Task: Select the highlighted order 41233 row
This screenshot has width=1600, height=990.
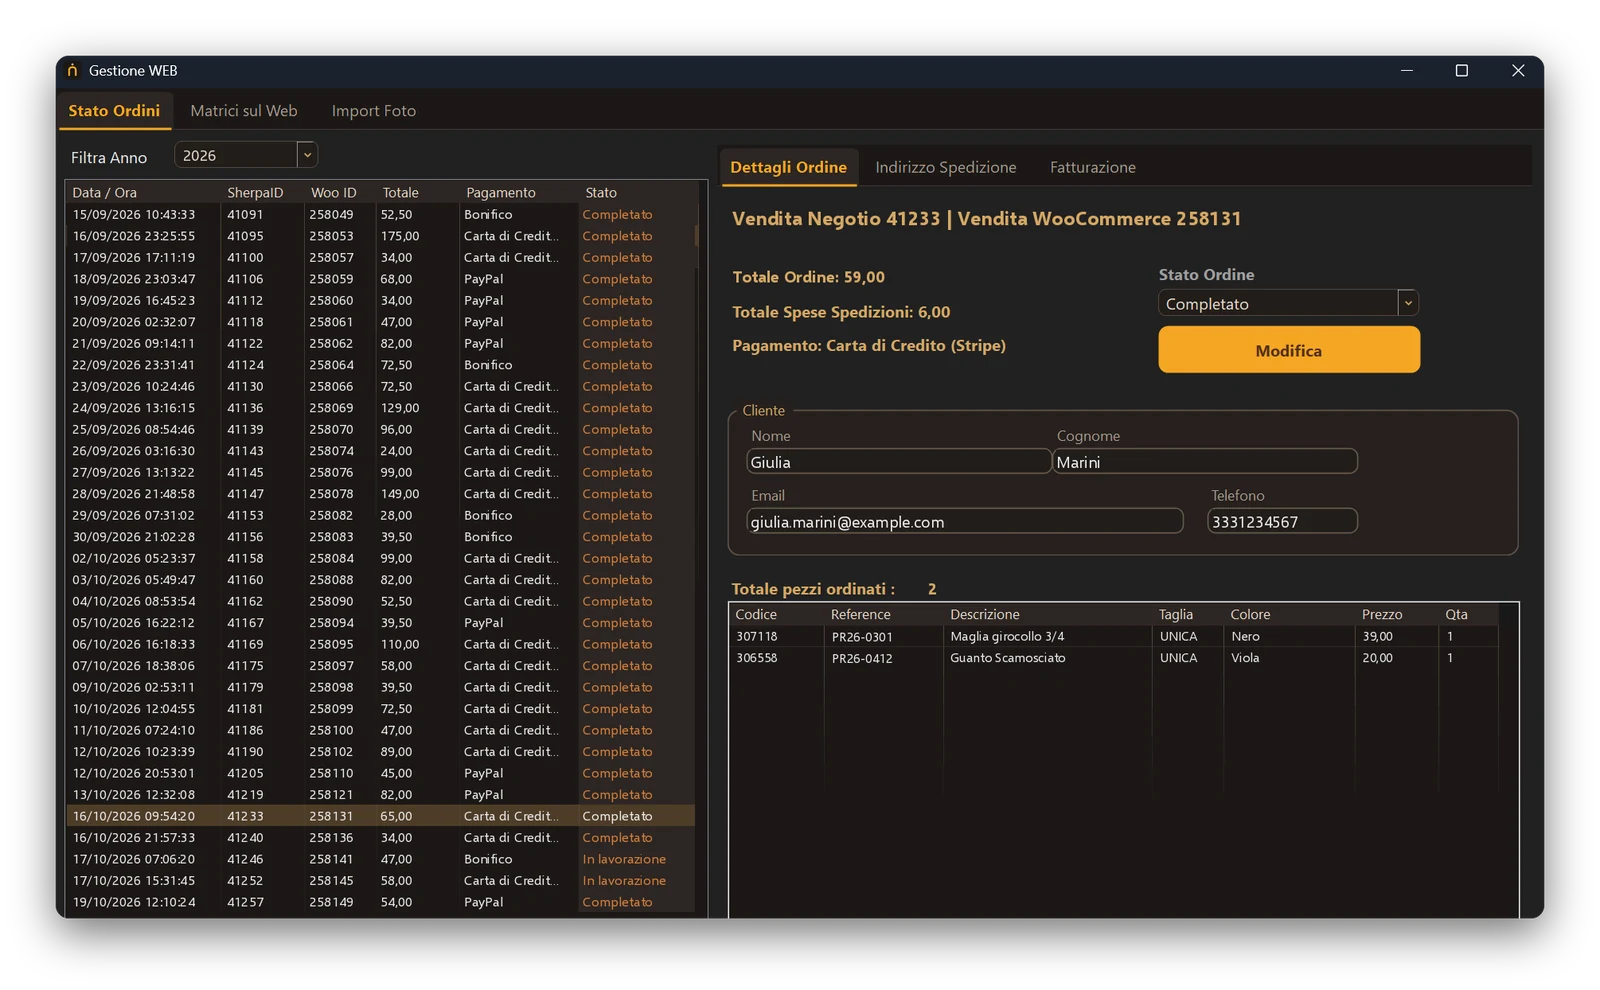Action: (381, 816)
